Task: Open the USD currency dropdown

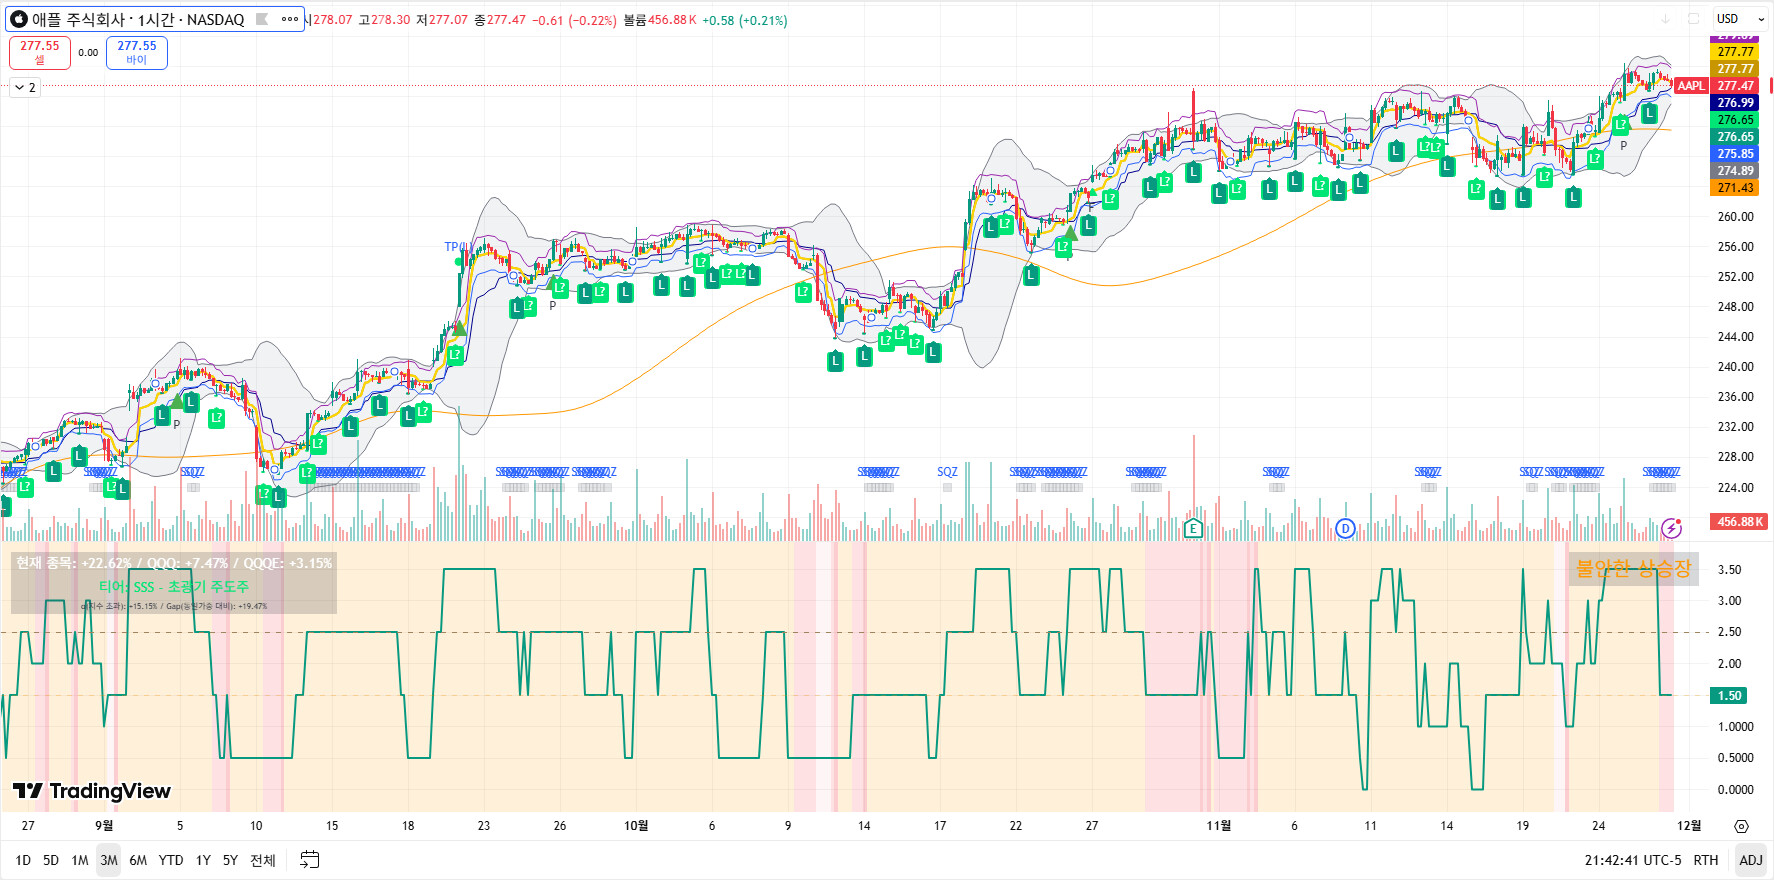Action: pos(1741,19)
